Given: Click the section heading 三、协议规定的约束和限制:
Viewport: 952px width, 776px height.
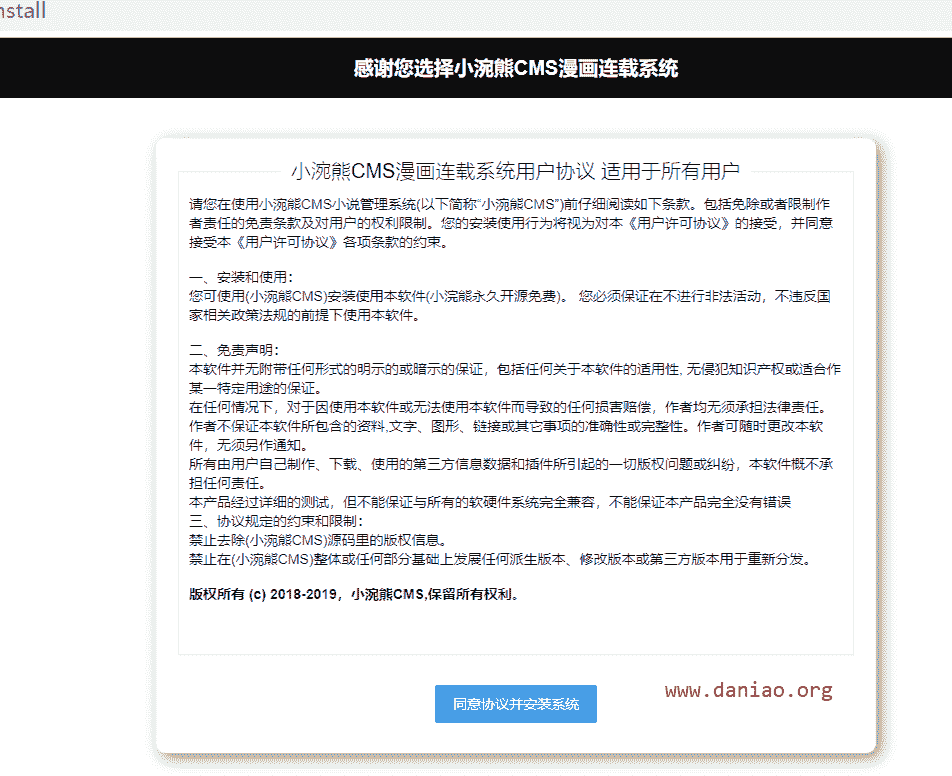Looking at the screenshot, I should pos(276,521).
